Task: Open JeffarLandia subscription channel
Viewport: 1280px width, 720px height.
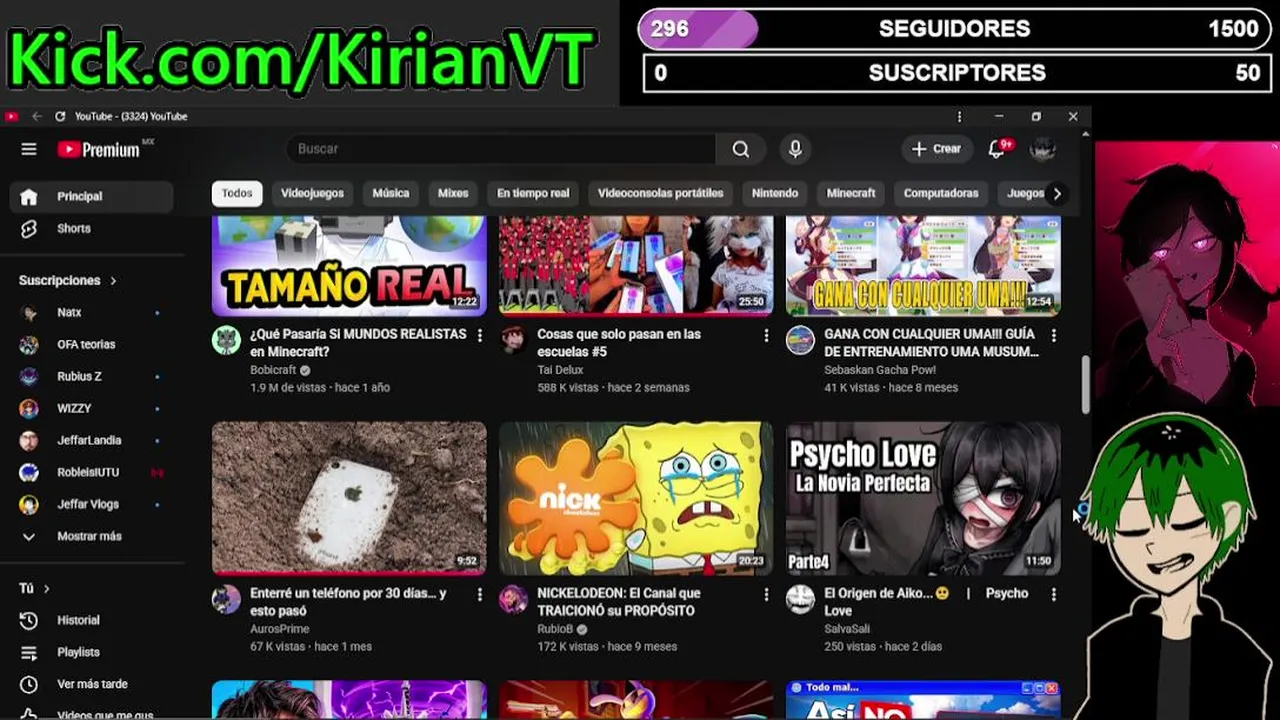Action: pos(92,440)
